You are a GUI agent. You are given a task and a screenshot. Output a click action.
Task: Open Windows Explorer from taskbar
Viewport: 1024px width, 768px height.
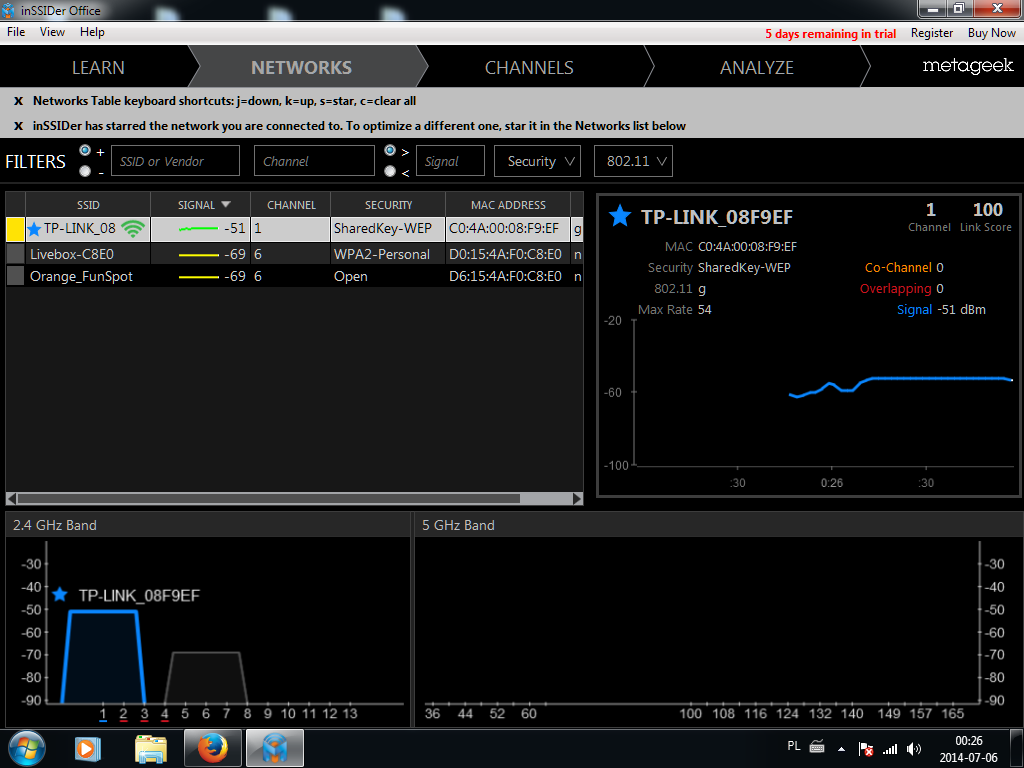tap(151, 748)
